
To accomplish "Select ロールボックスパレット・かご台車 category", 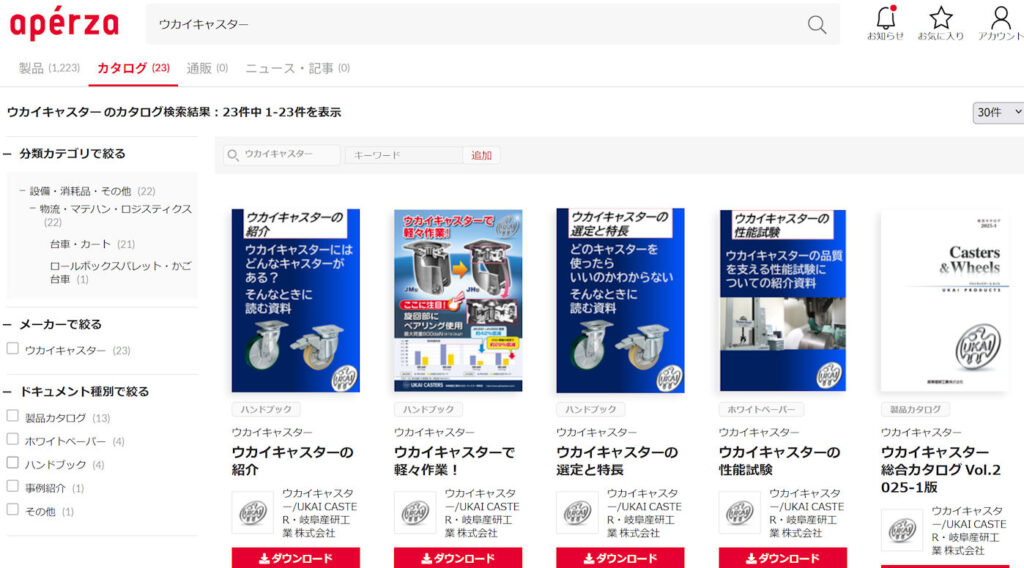I will (120, 272).
